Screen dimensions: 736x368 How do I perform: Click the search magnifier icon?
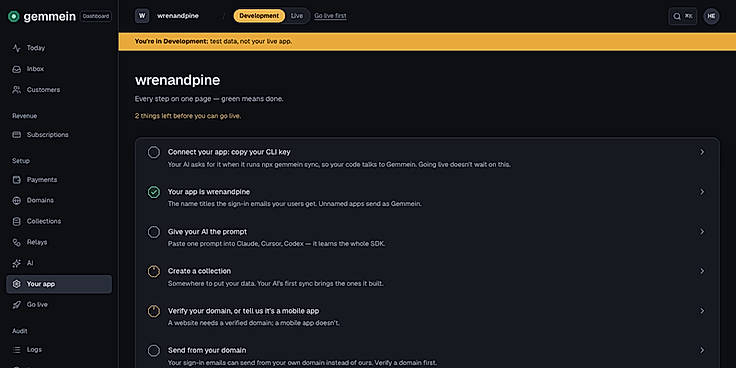(676, 16)
